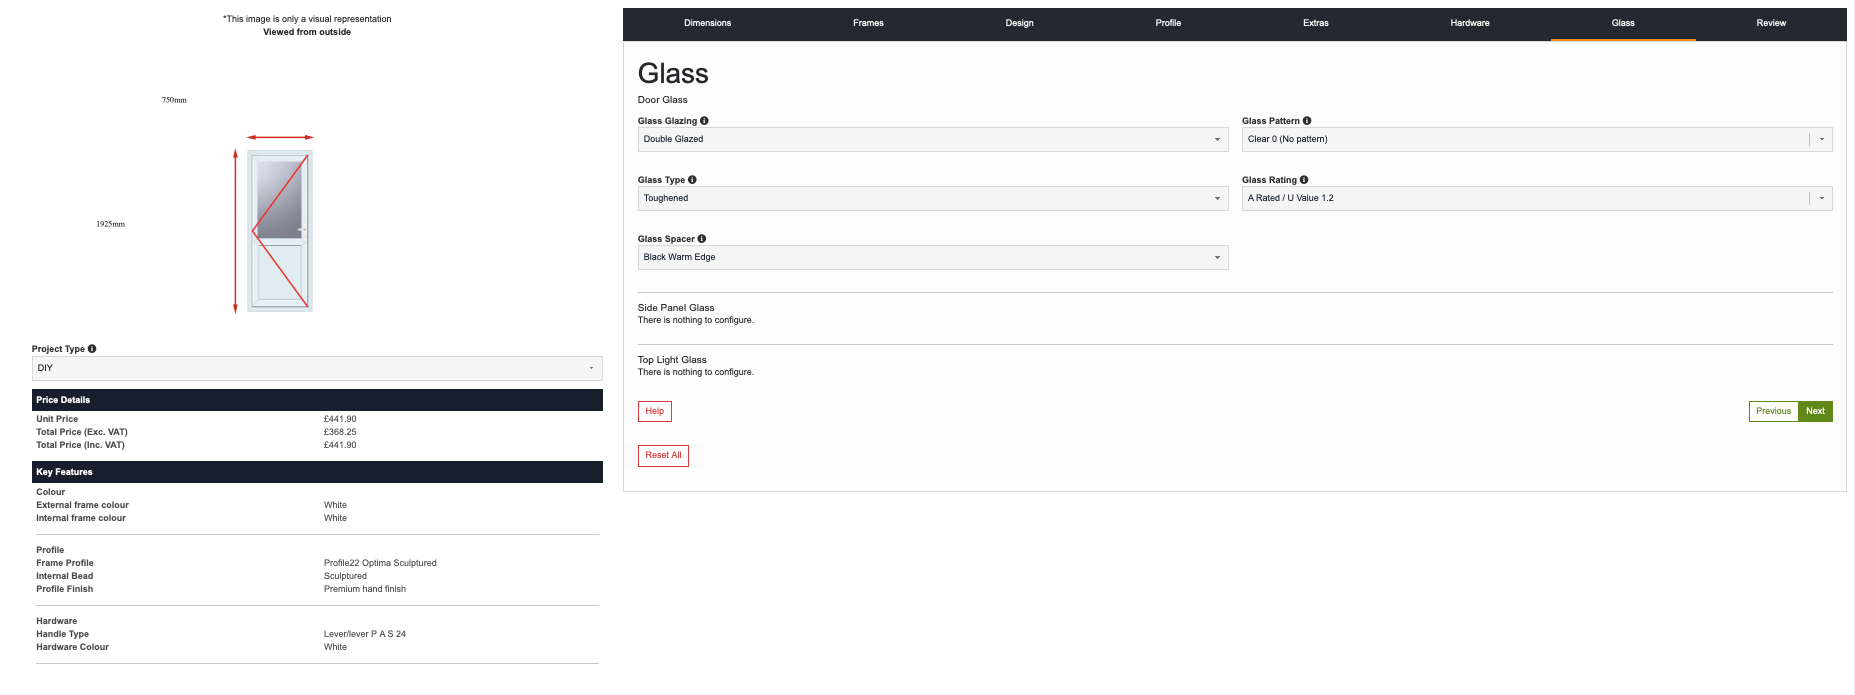This screenshot has width=1855, height=695.
Task: Click the Project Type info icon
Action: (92, 349)
